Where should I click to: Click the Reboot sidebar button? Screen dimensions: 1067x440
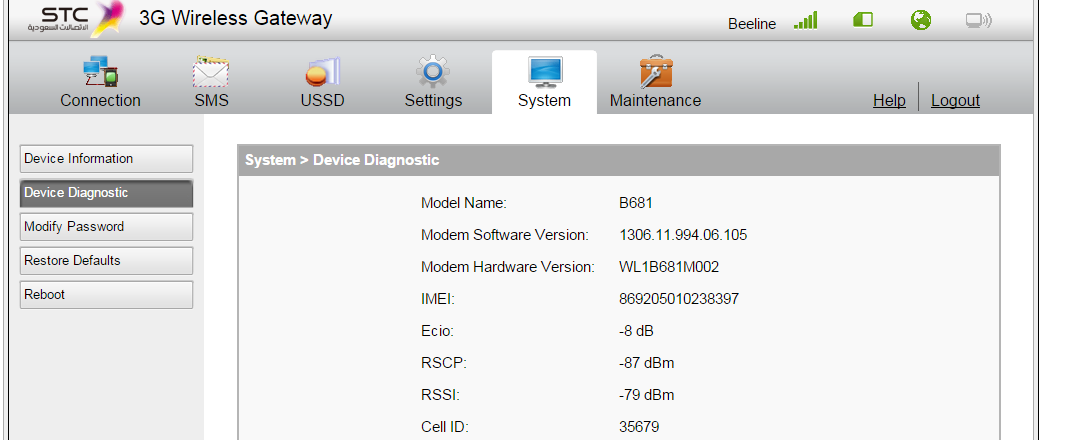106,295
